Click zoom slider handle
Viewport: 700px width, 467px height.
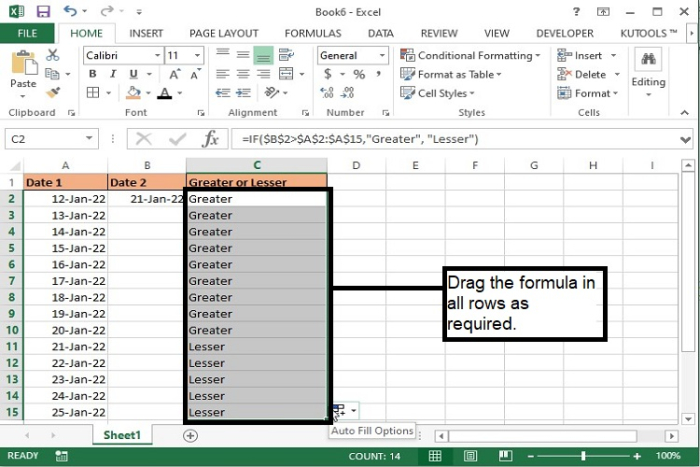click(x=583, y=456)
